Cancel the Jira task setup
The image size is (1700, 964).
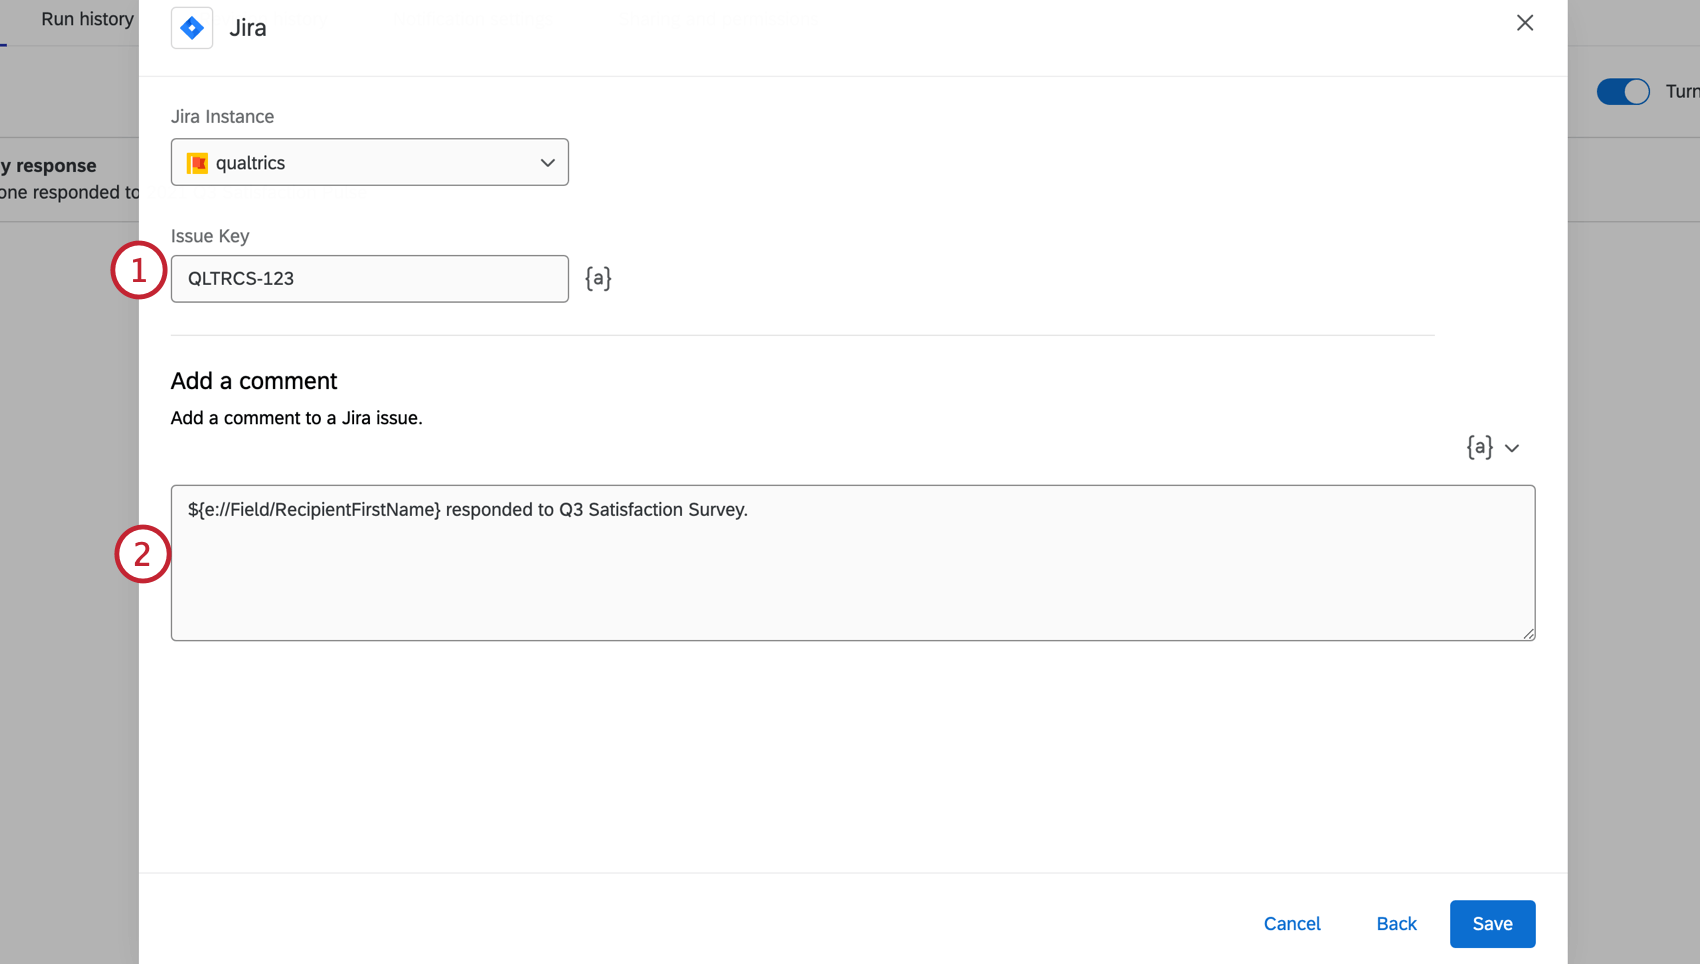coord(1291,923)
